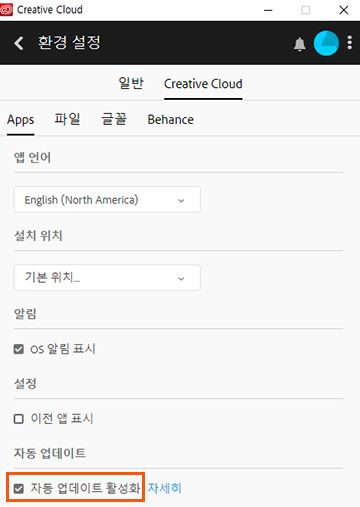Open the blue profile avatar
The height and width of the screenshot is (507, 360).
tap(326, 43)
